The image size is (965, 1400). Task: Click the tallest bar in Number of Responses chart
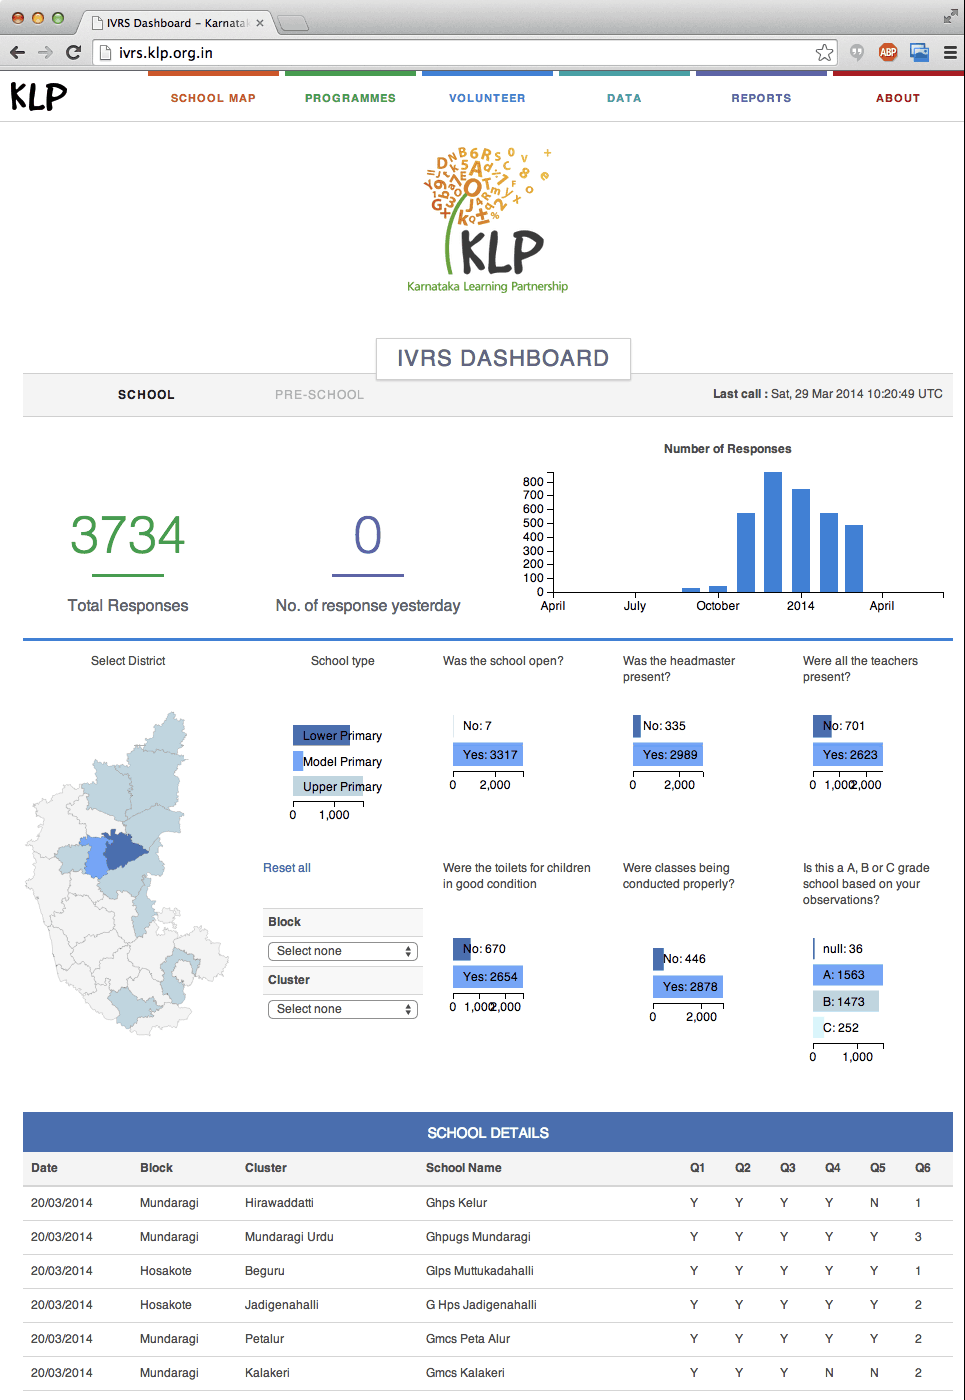[773, 532]
